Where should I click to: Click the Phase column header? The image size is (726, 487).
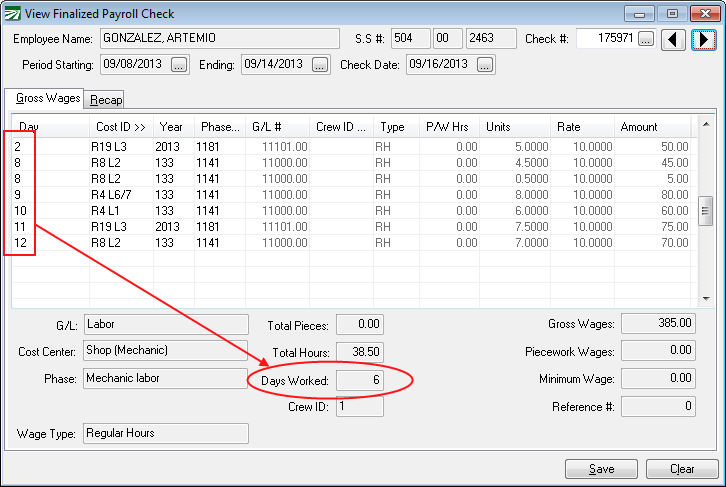pos(220,127)
